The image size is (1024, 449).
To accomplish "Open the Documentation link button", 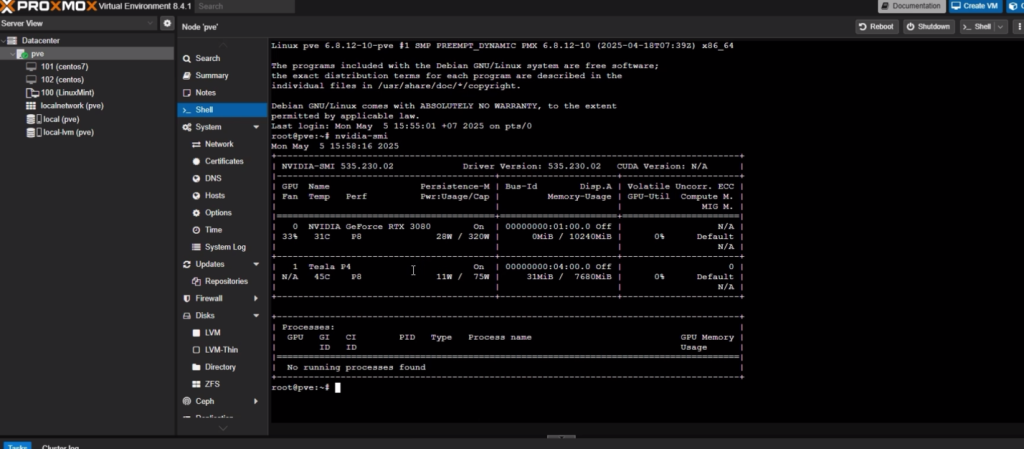I will point(911,6).
